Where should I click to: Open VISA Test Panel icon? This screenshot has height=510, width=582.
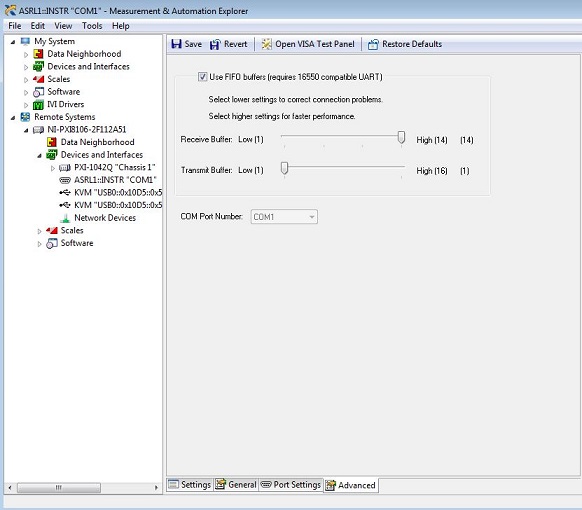(267, 44)
